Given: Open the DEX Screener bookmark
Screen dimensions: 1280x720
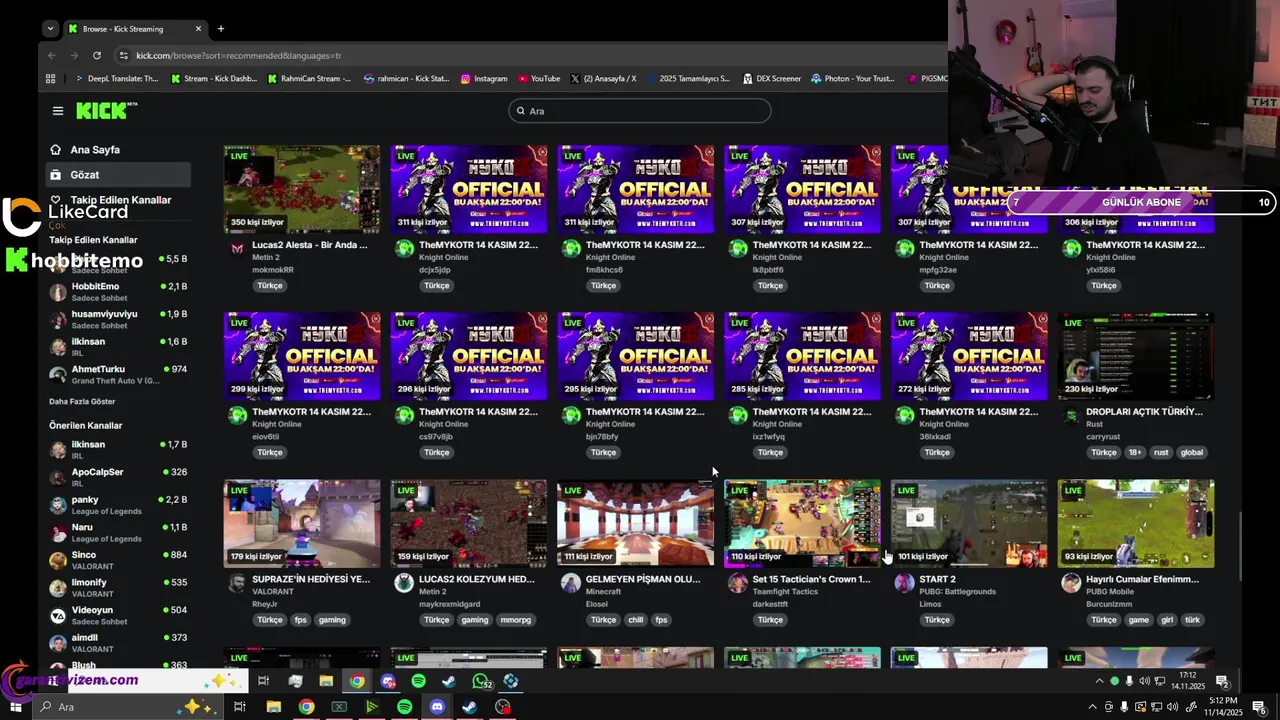Looking at the screenshot, I should (772, 78).
